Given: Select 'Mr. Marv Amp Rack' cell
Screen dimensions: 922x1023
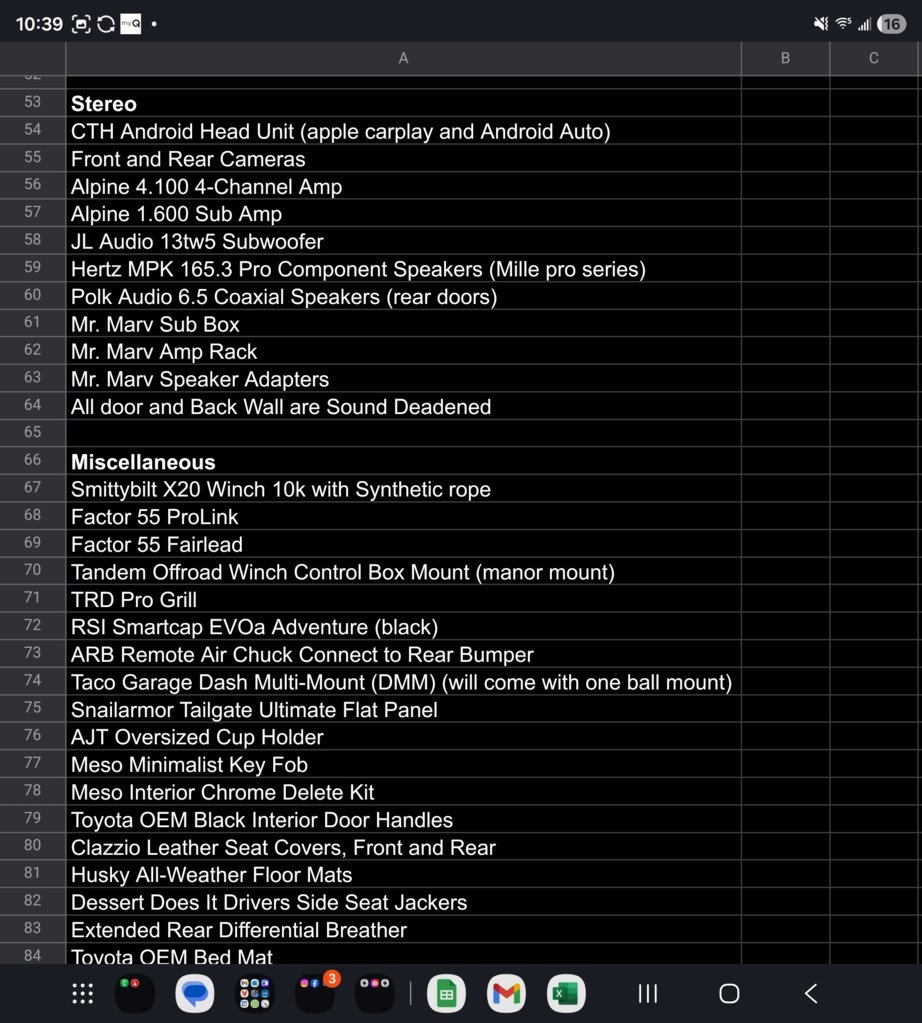Looking at the screenshot, I should click(403, 351).
